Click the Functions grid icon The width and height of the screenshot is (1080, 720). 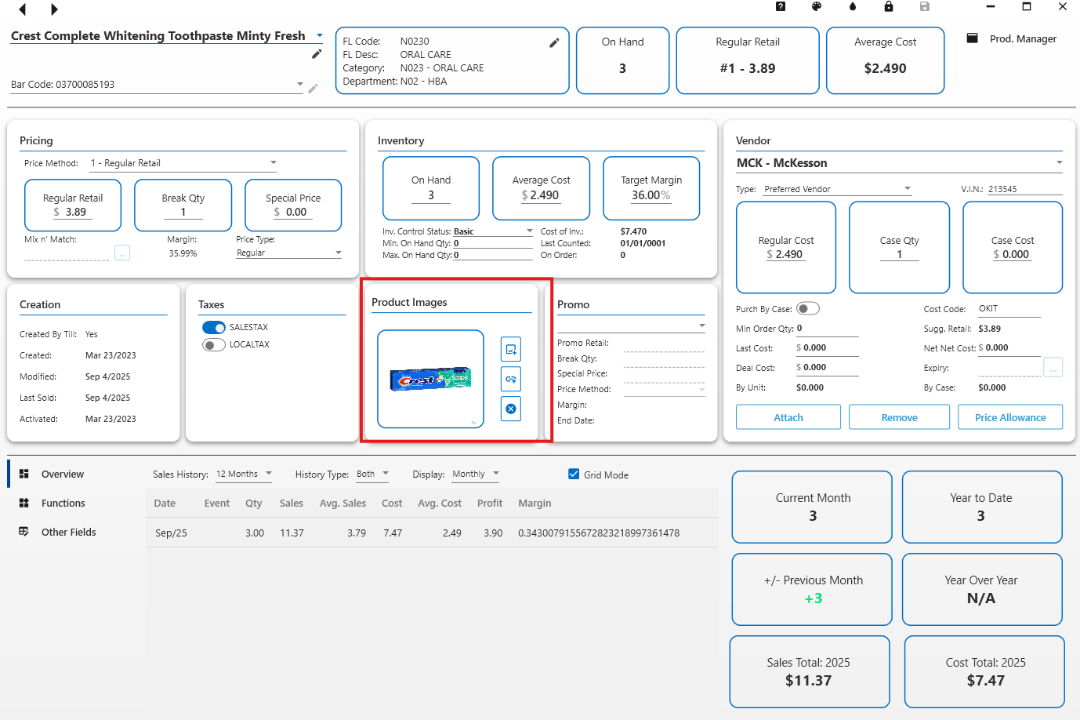[24, 503]
